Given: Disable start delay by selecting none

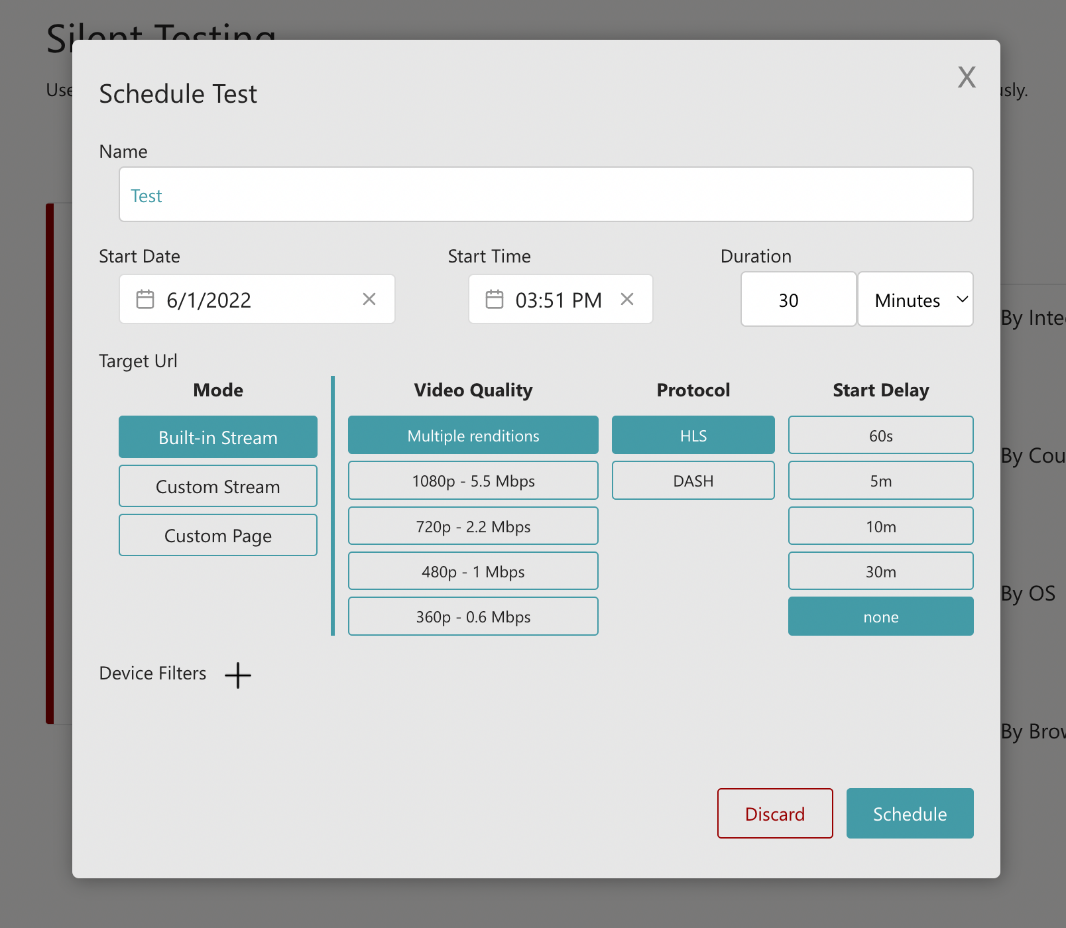Looking at the screenshot, I should pyautogui.click(x=880, y=616).
